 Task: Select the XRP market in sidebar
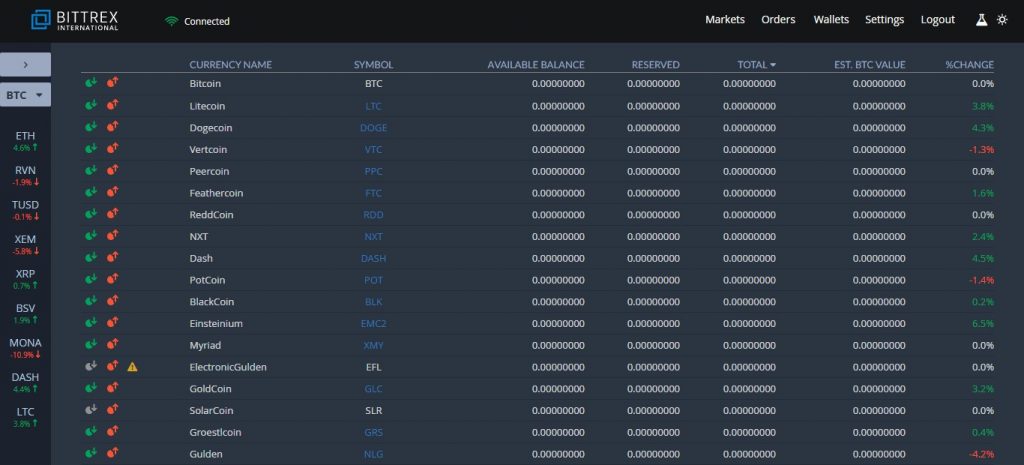point(25,280)
